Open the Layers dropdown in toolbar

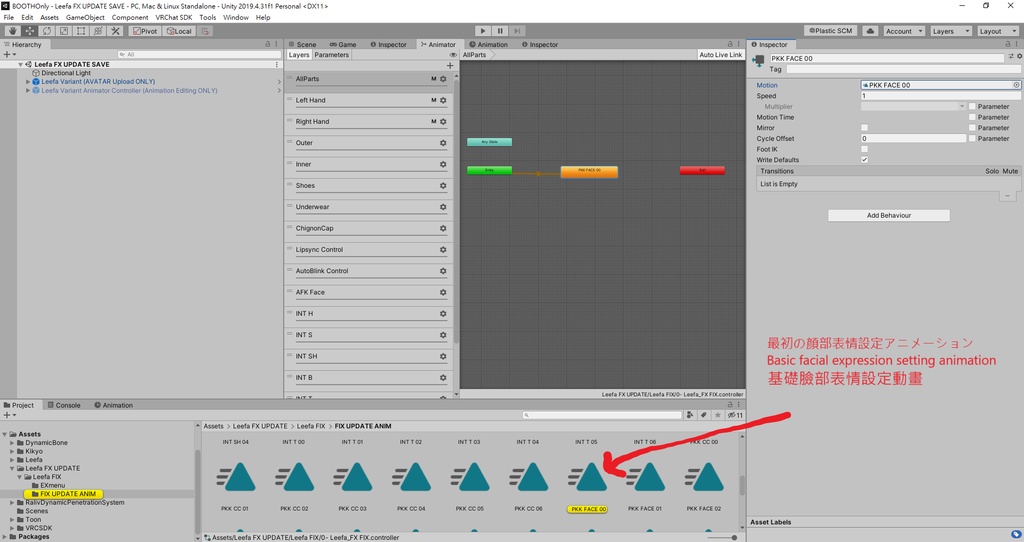click(949, 31)
